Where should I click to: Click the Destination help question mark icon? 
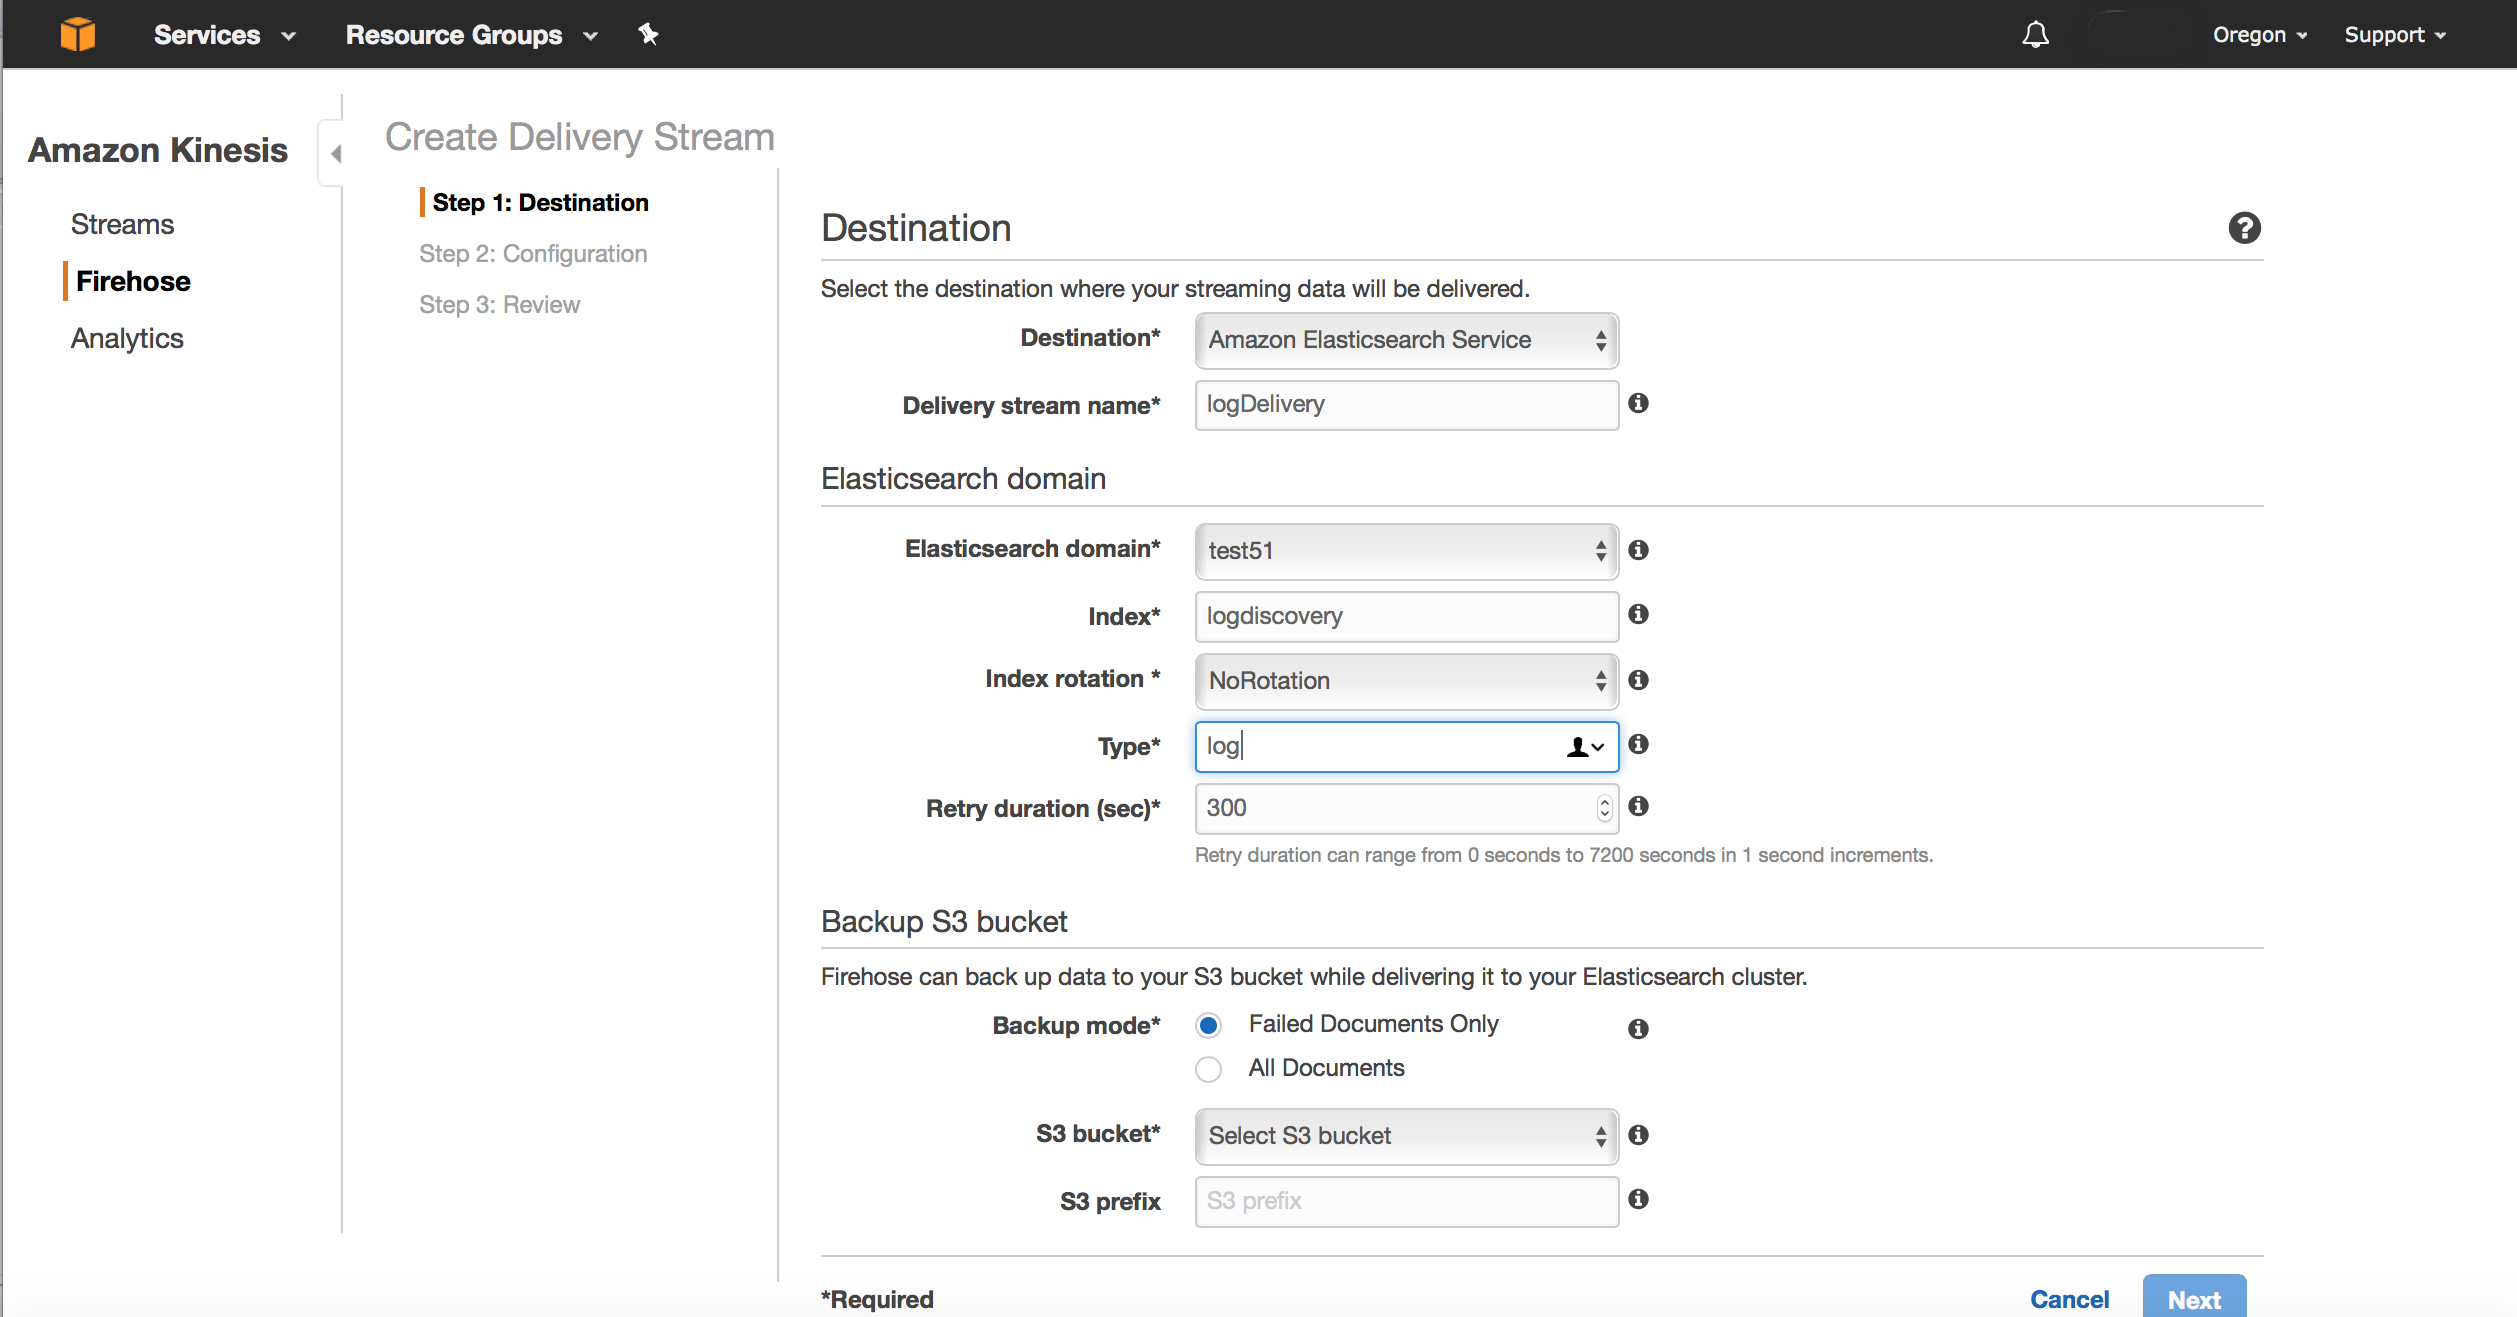2244,228
